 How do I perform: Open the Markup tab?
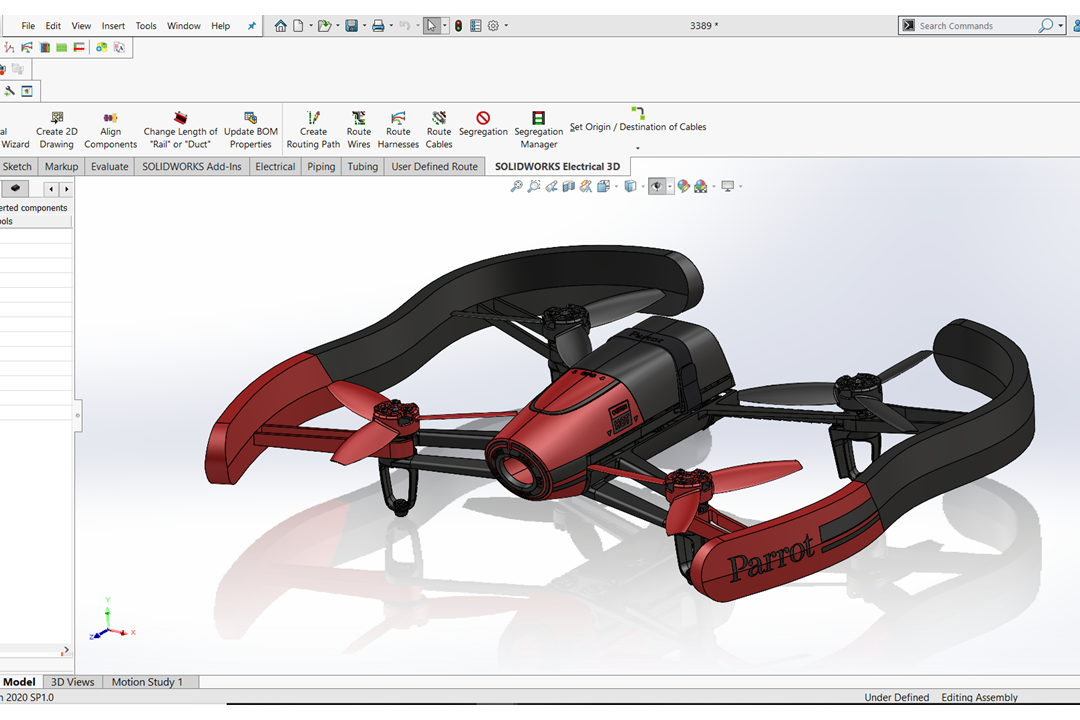point(61,166)
